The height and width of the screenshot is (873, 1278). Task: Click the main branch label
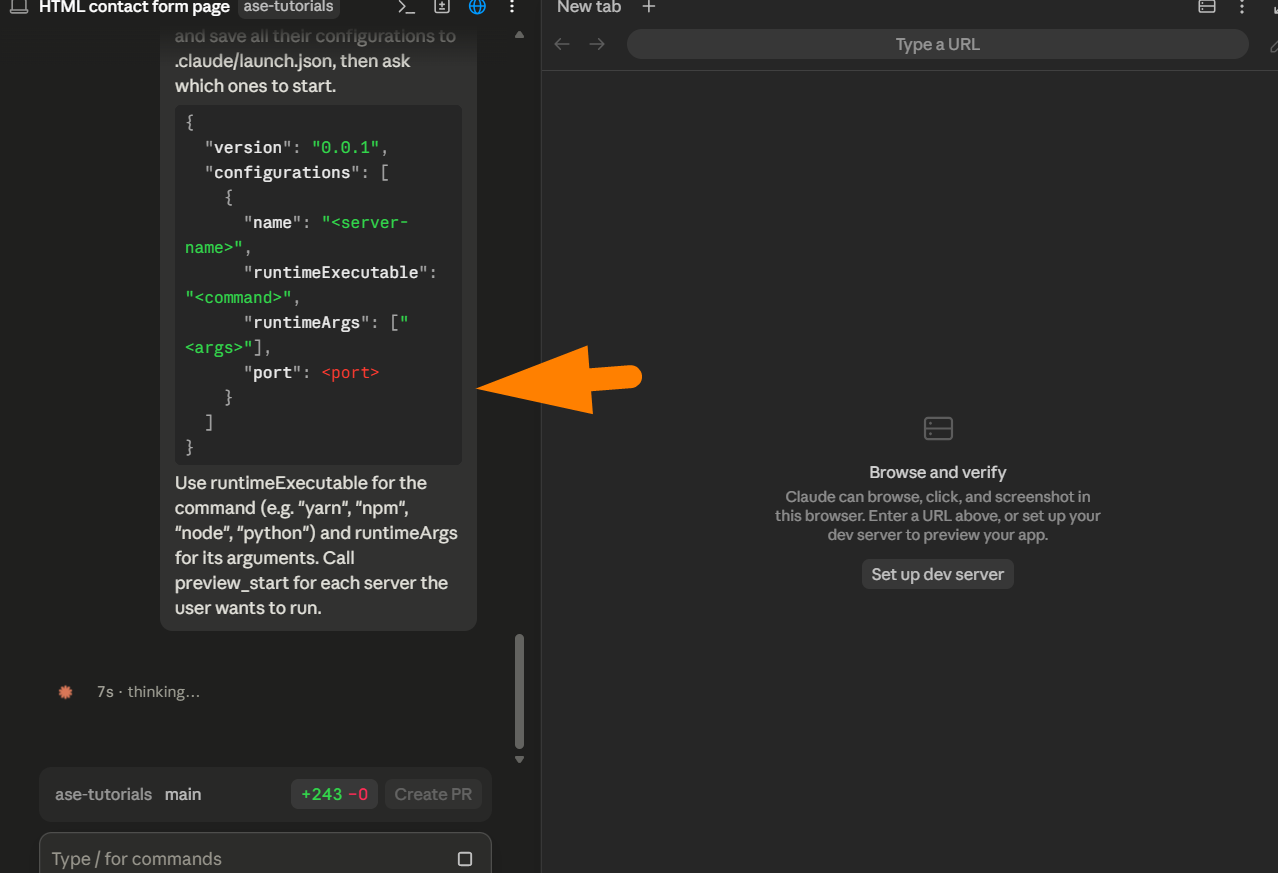pos(183,794)
